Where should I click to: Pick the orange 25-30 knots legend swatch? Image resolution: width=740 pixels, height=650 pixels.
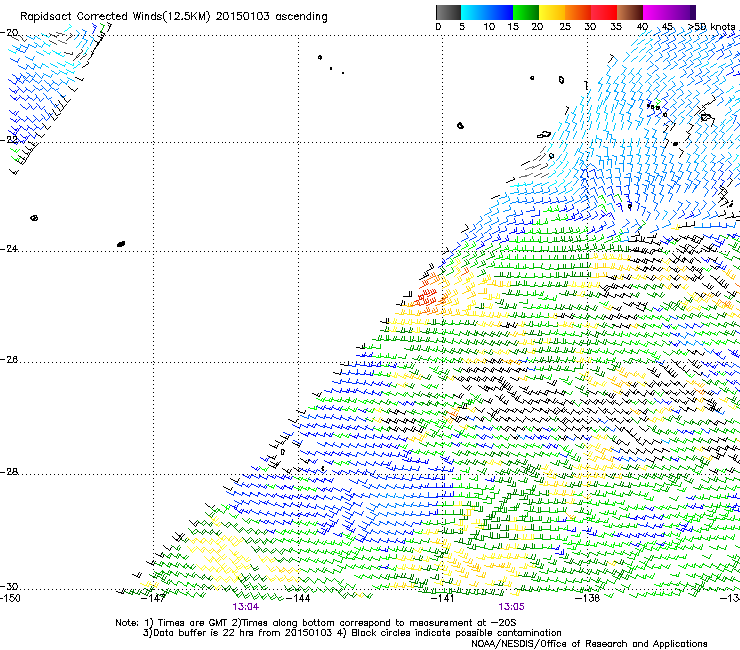coord(578,12)
